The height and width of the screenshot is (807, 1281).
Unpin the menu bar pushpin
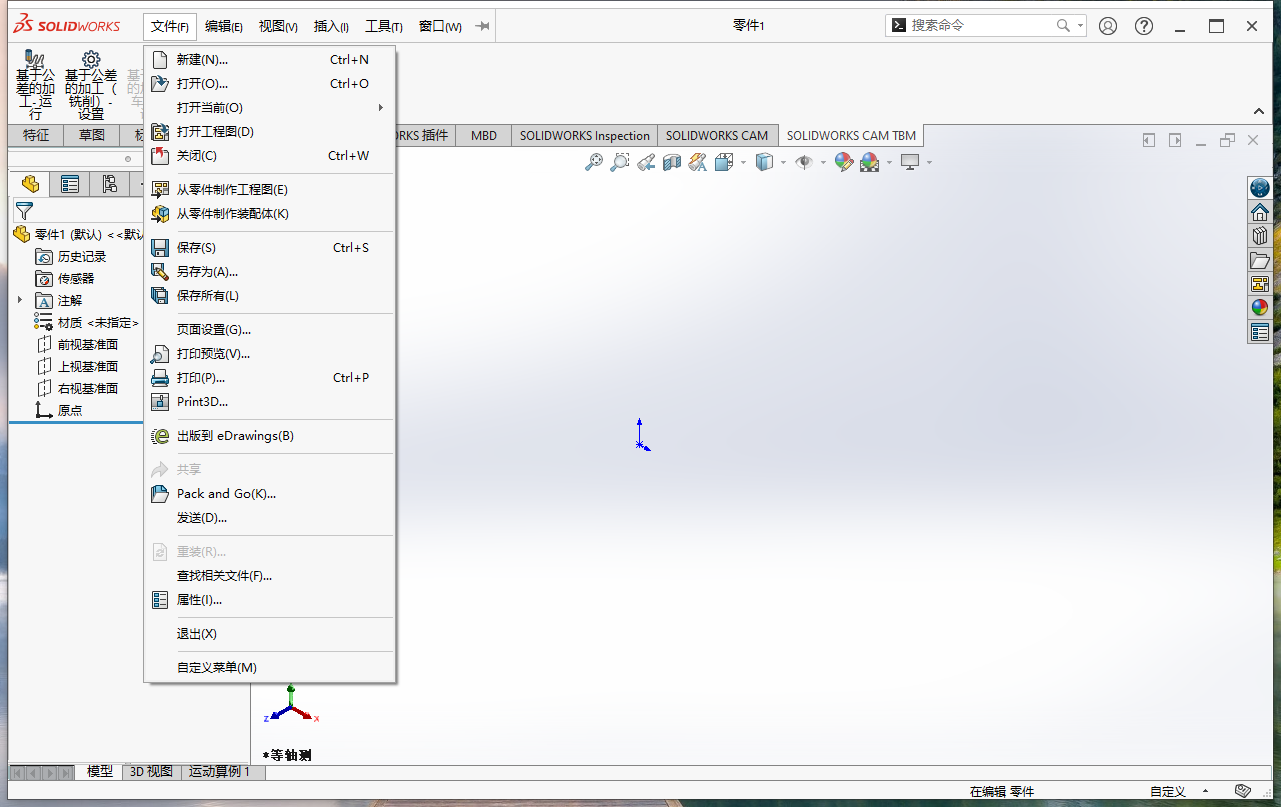coord(481,26)
